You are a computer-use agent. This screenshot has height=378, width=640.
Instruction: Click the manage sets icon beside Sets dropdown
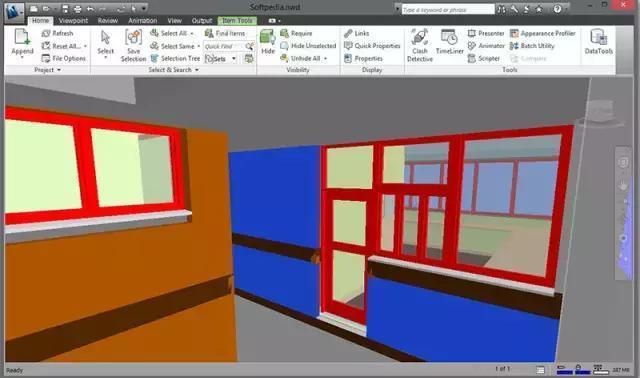[248, 58]
